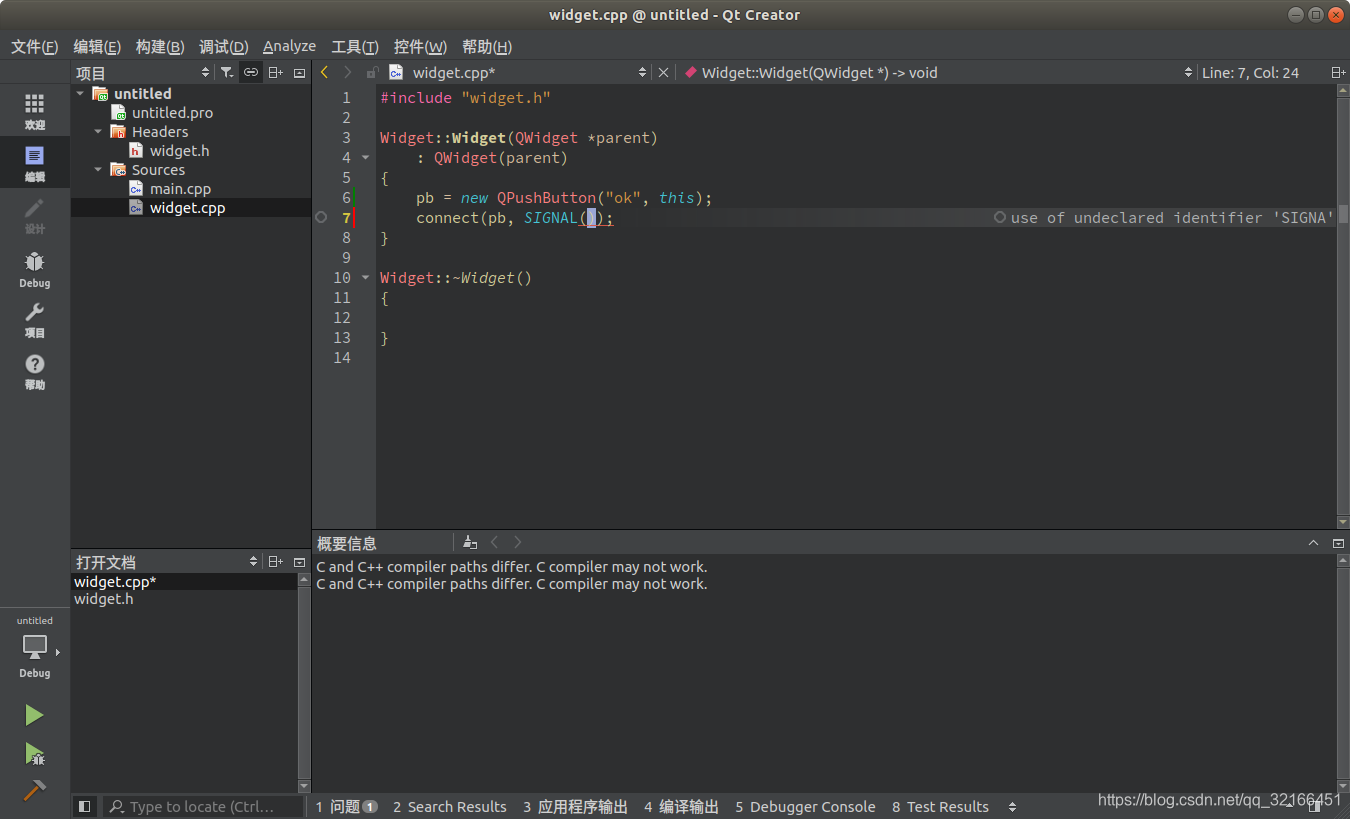Open the Search Results output pane
1350x819 pixels.
coord(449,806)
